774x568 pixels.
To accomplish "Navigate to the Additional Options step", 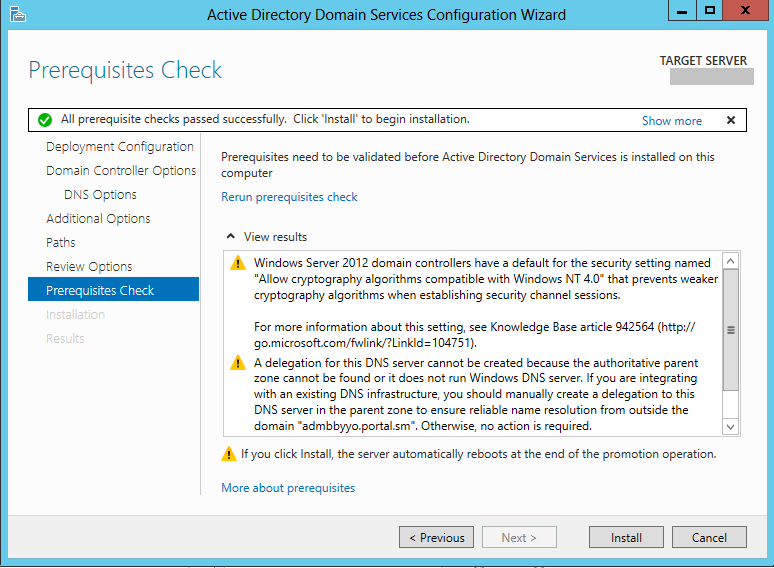I will (98, 219).
